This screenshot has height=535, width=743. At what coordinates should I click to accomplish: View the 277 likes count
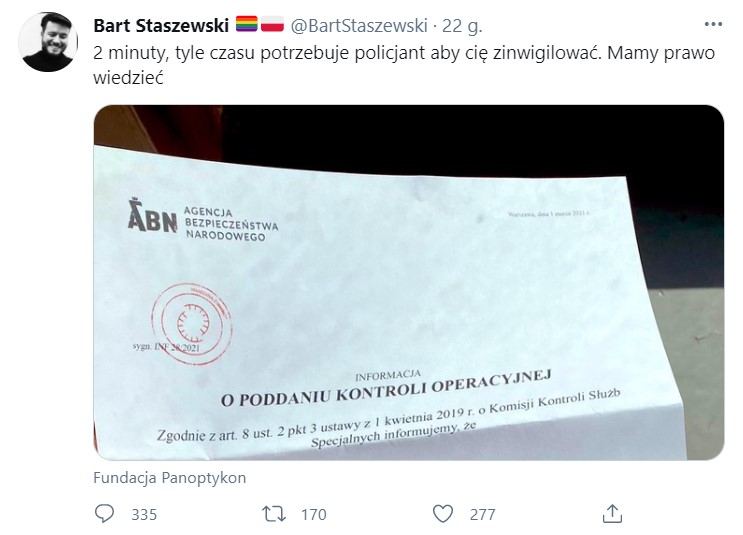point(482,515)
